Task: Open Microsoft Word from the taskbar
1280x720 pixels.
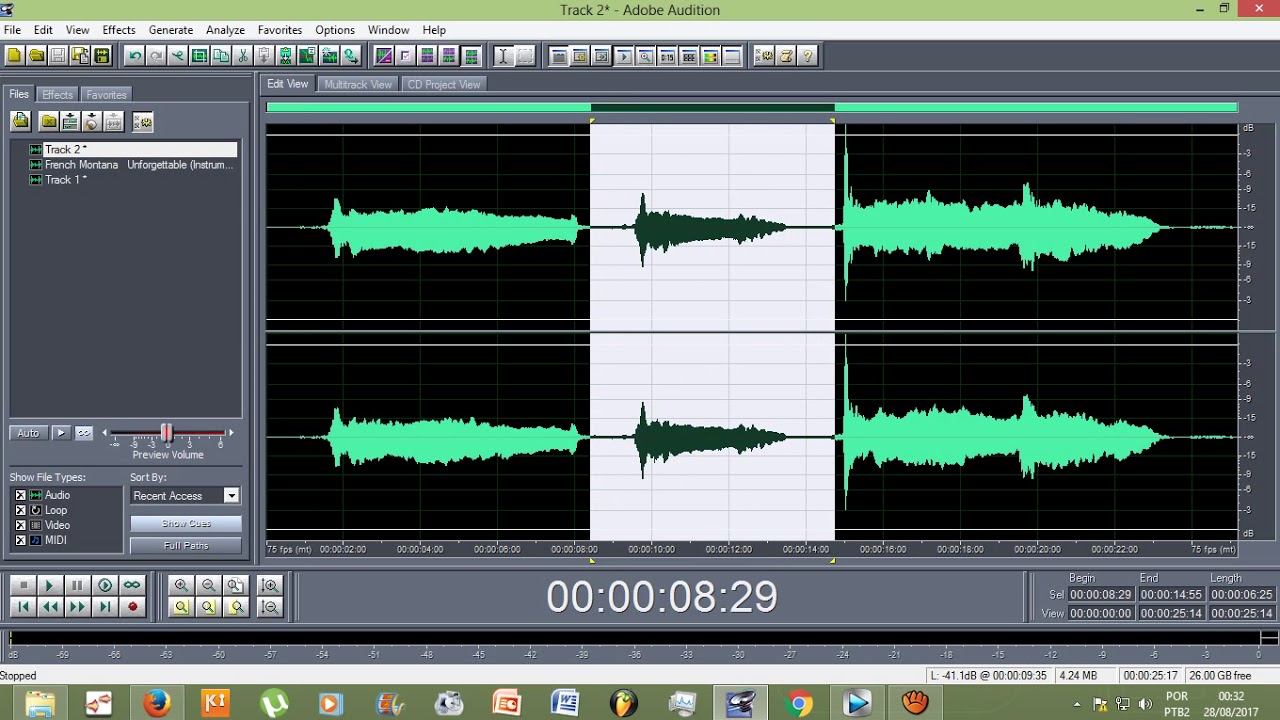Action: pos(565,704)
